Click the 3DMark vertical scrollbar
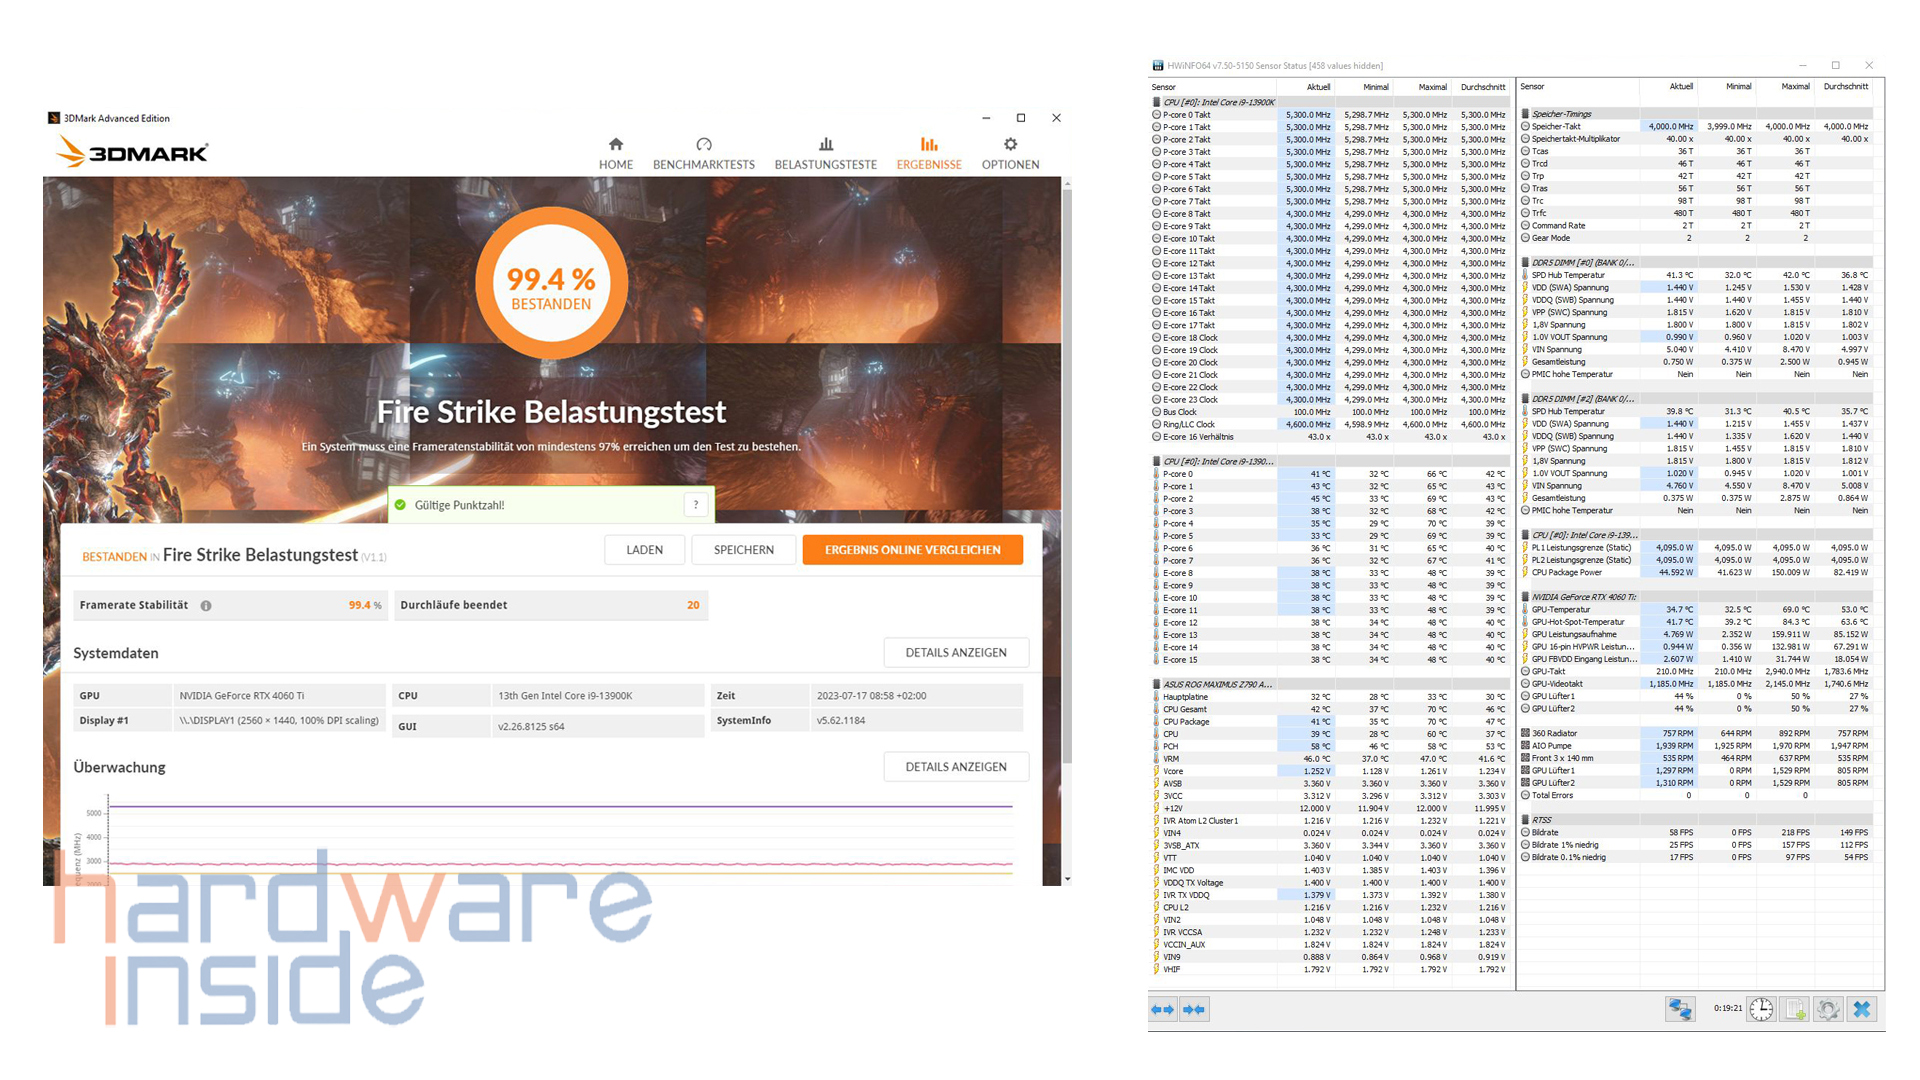The image size is (1920, 1080). [1067, 470]
